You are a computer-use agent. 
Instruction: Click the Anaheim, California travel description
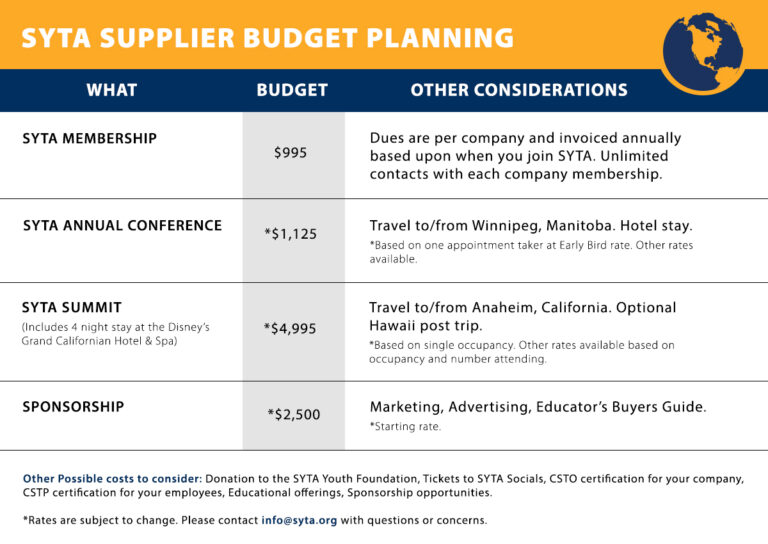tap(522, 316)
